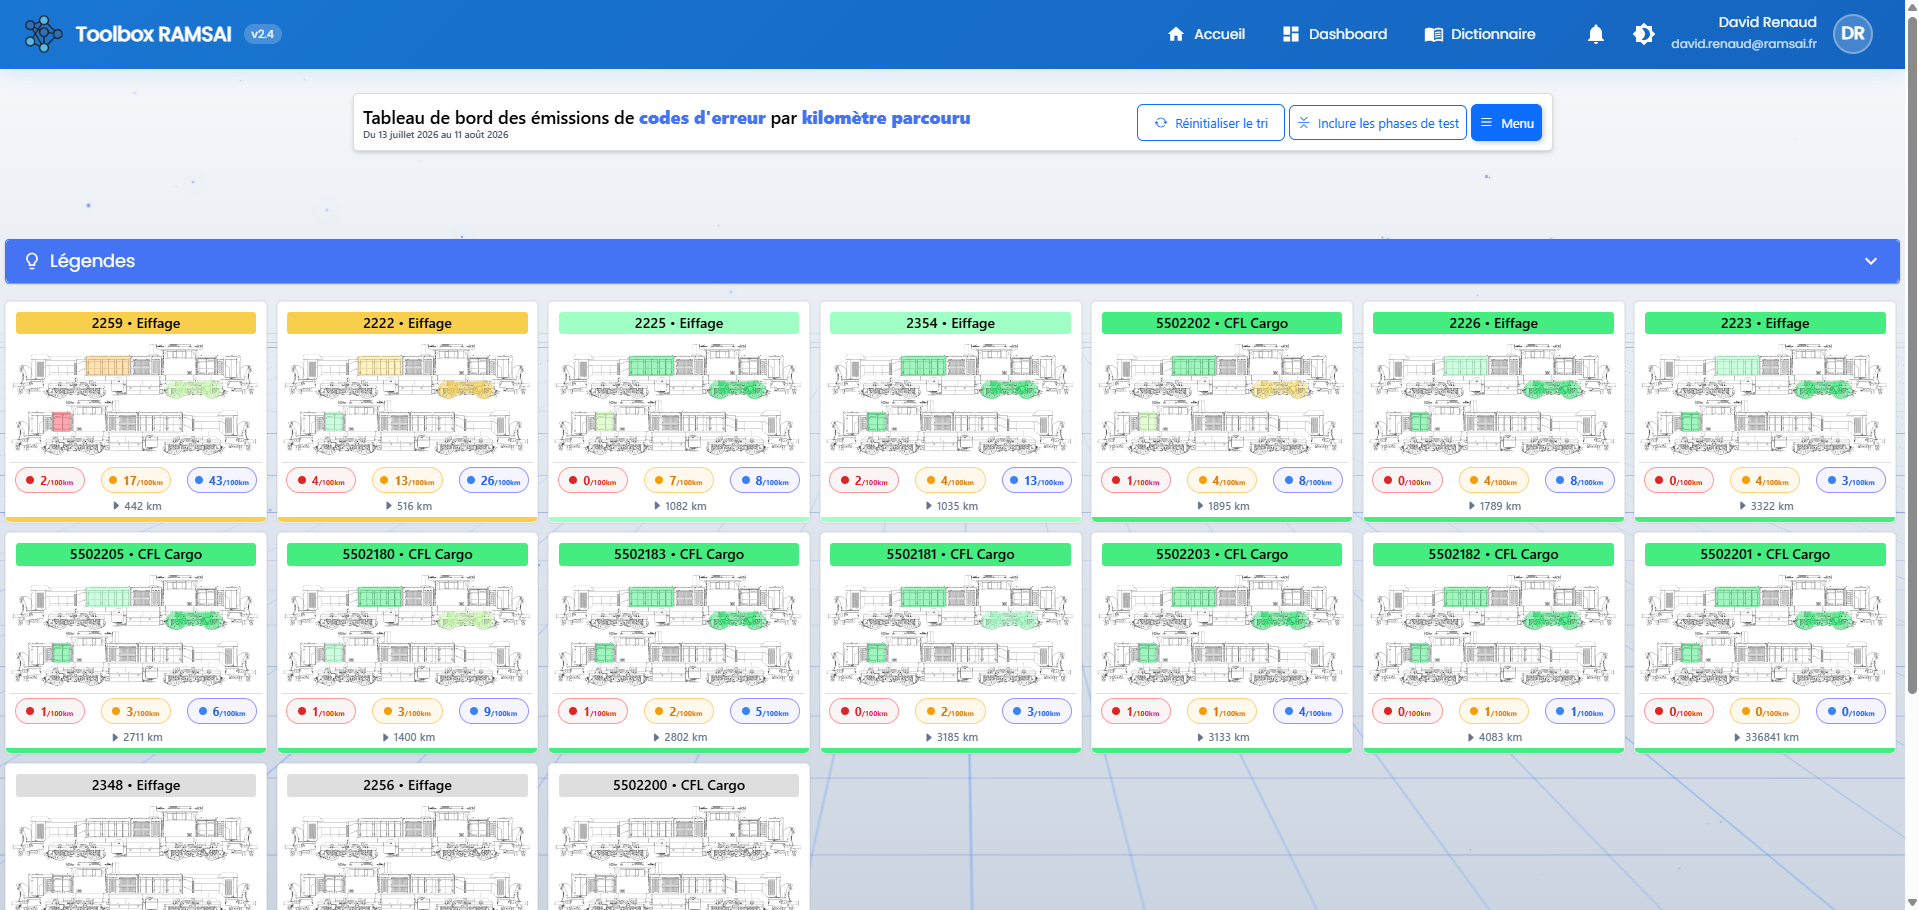Click the david.renaud@ramsai.fr email text
The image size is (1919, 910).
pos(1744,44)
